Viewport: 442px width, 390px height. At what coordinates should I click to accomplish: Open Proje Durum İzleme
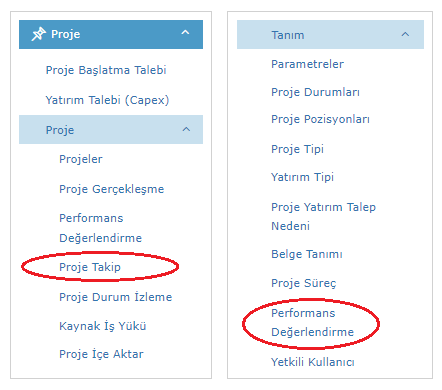click(116, 297)
